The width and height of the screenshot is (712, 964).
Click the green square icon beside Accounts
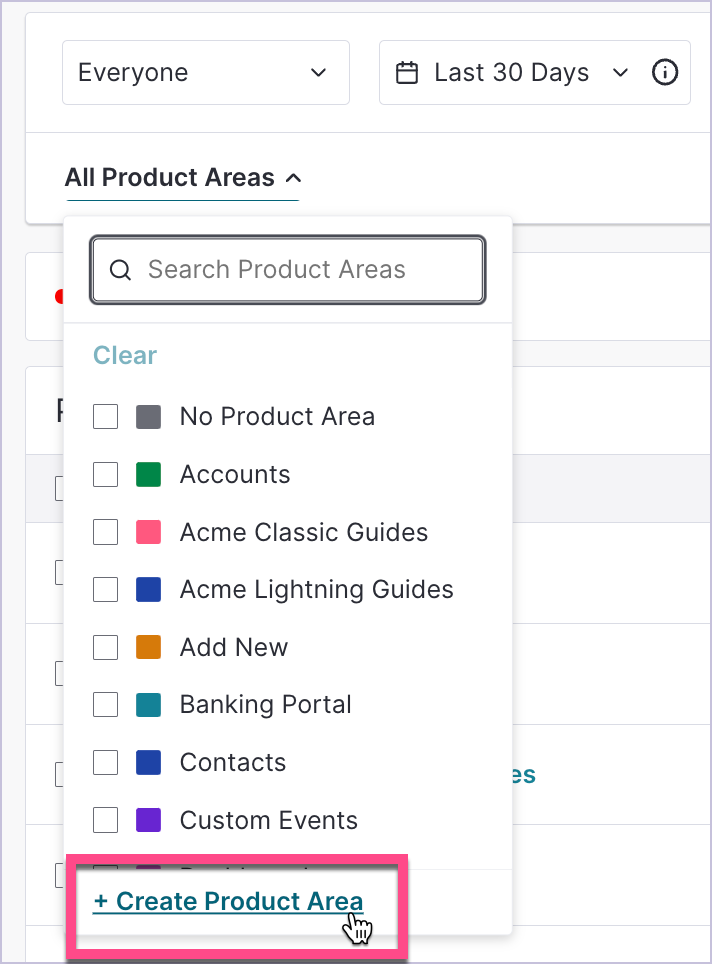(150, 474)
